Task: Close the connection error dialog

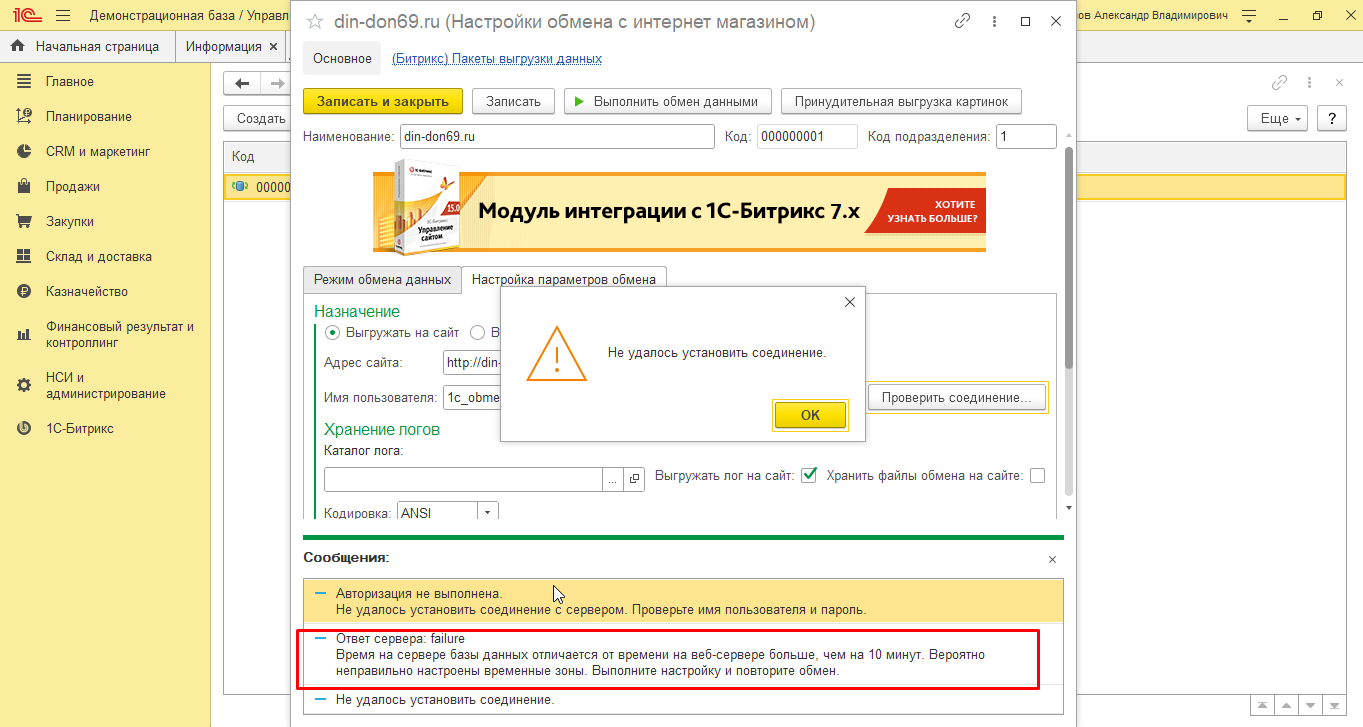Action: click(x=850, y=302)
